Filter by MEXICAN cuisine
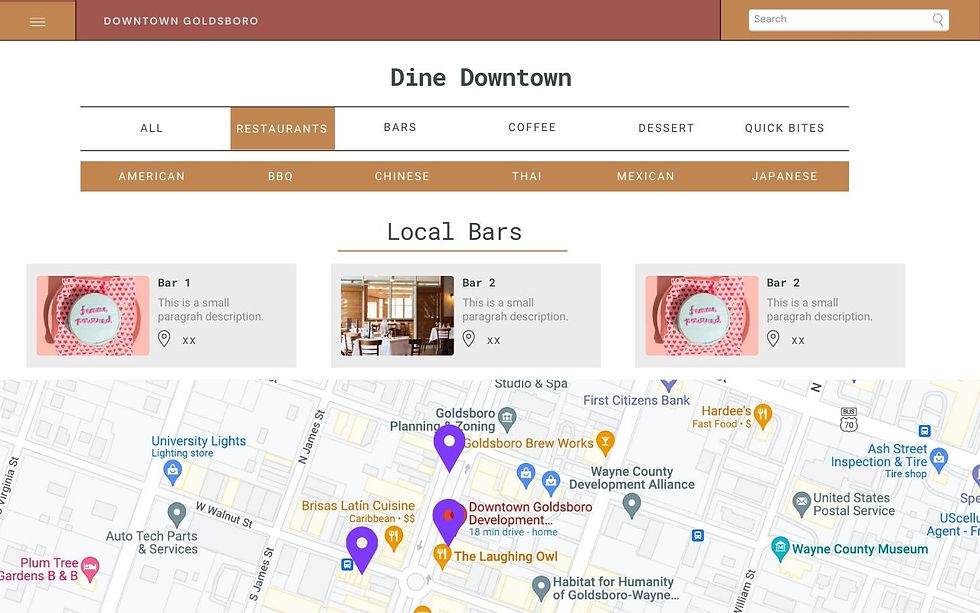 pyautogui.click(x=646, y=176)
